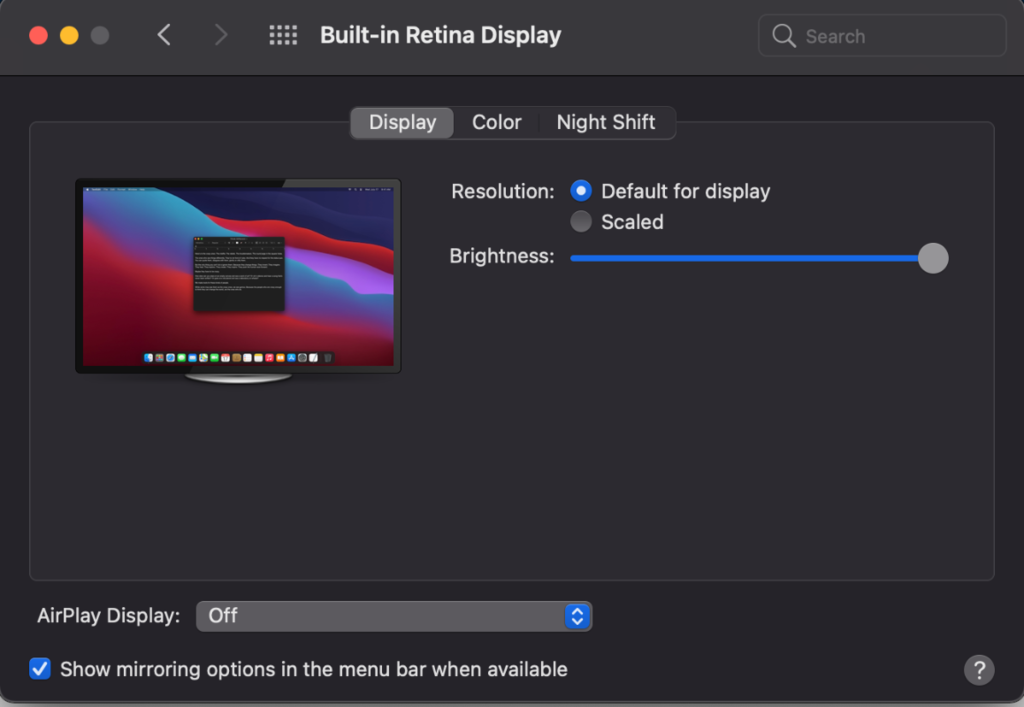1024x707 pixels.
Task: Click the display preview thumbnail
Action: point(238,276)
